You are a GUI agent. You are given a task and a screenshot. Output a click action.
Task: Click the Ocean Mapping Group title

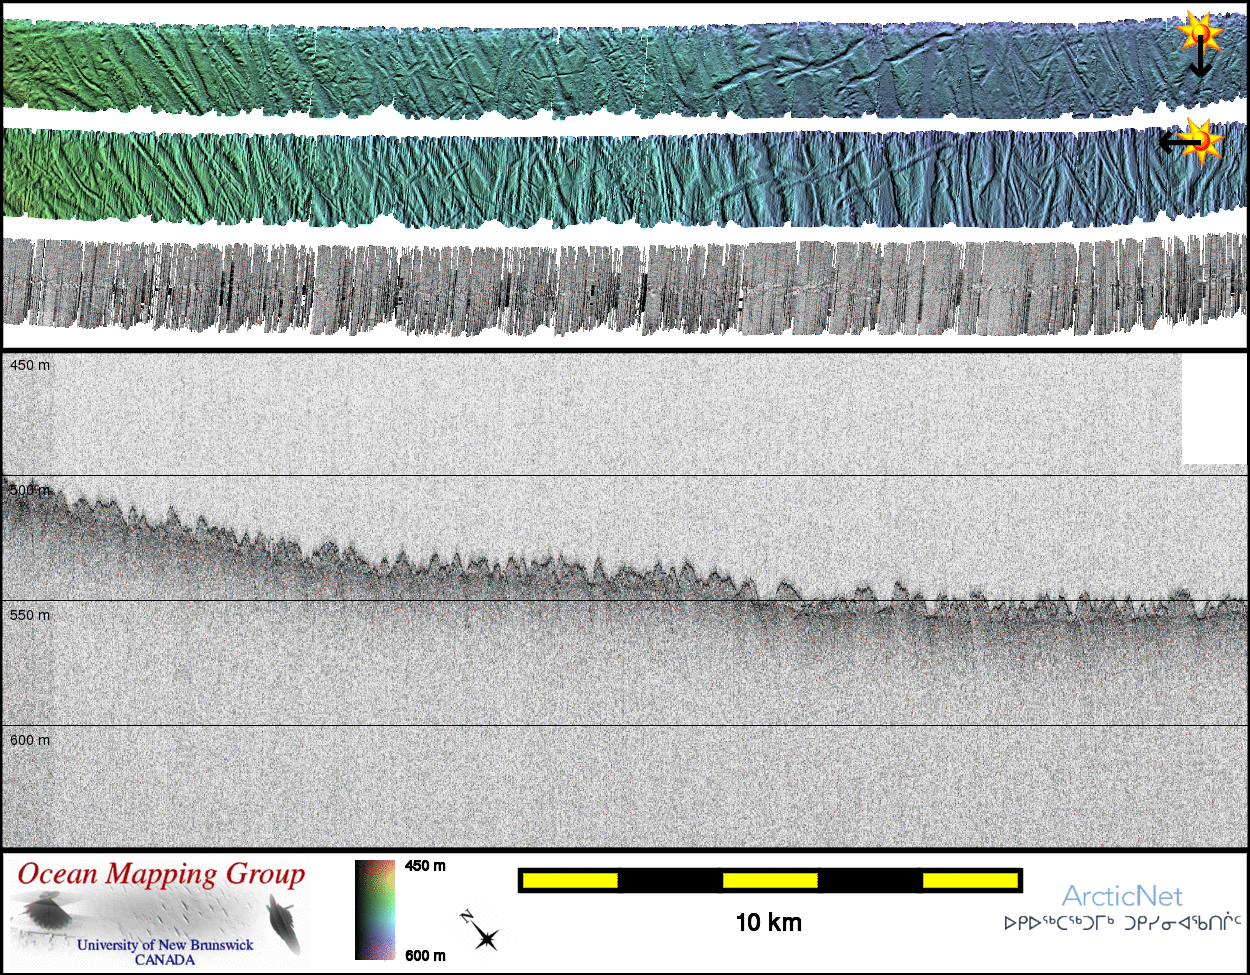(161, 874)
